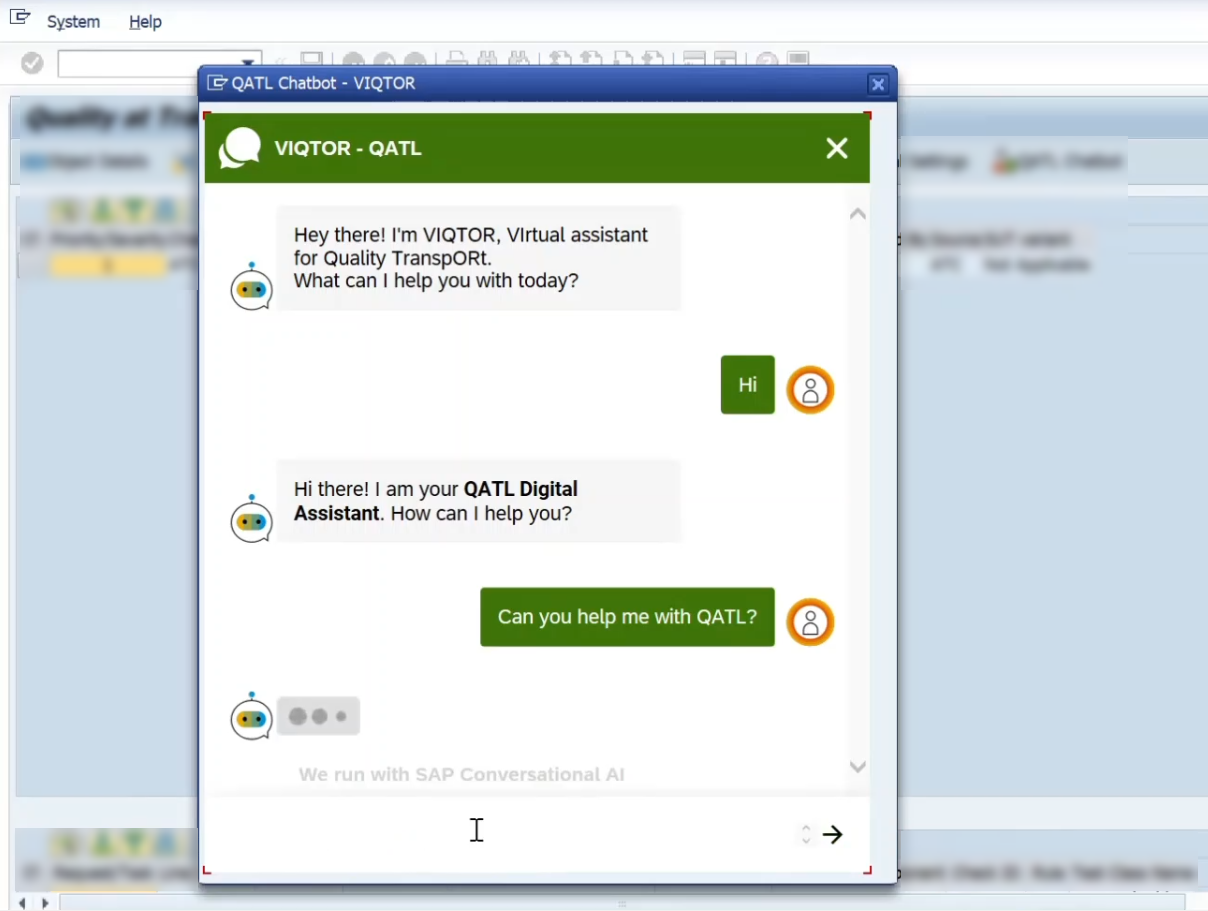Viewport: 1208px width, 911px height.
Task: Expand the input stepper up chevron
Action: 806,829
